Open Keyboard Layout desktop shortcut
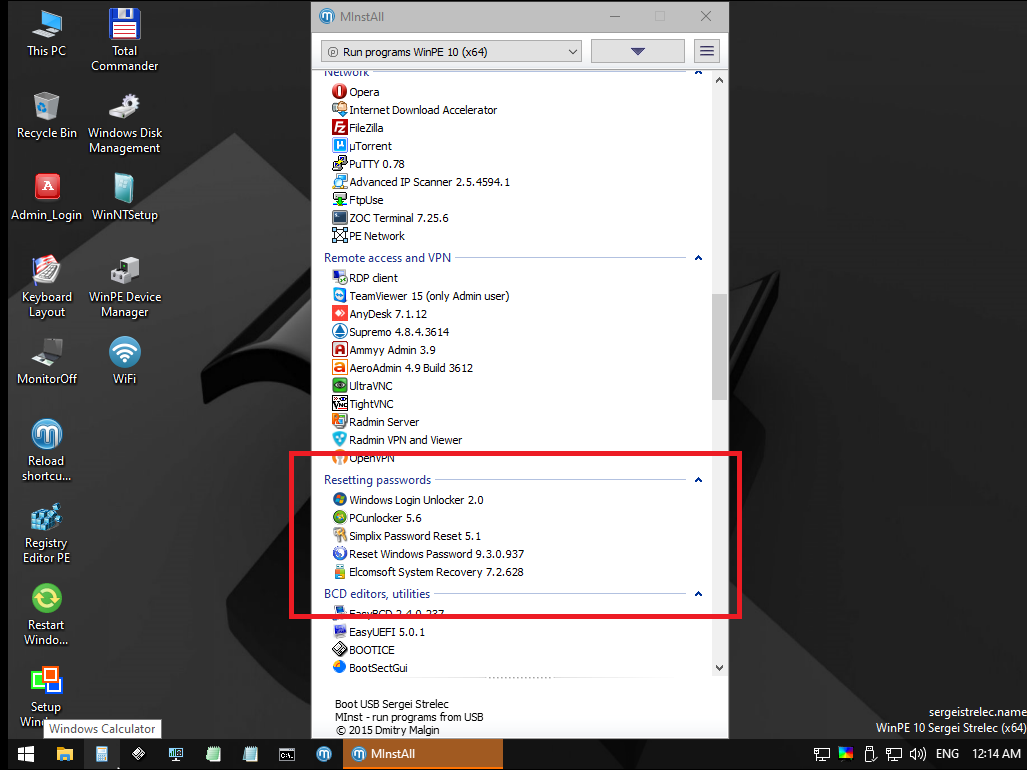Viewport: 1027px width, 770px height. point(47,286)
